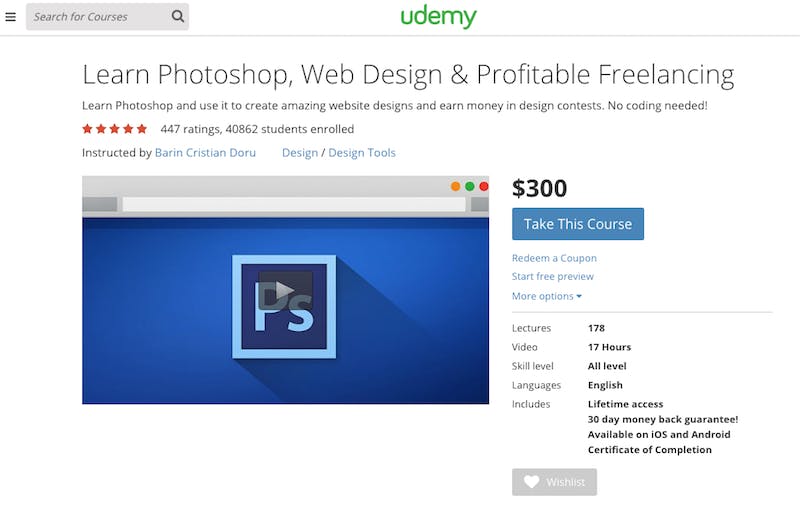Click the heart icon on Wishlist
The height and width of the screenshot is (511, 800).
pyautogui.click(x=532, y=482)
